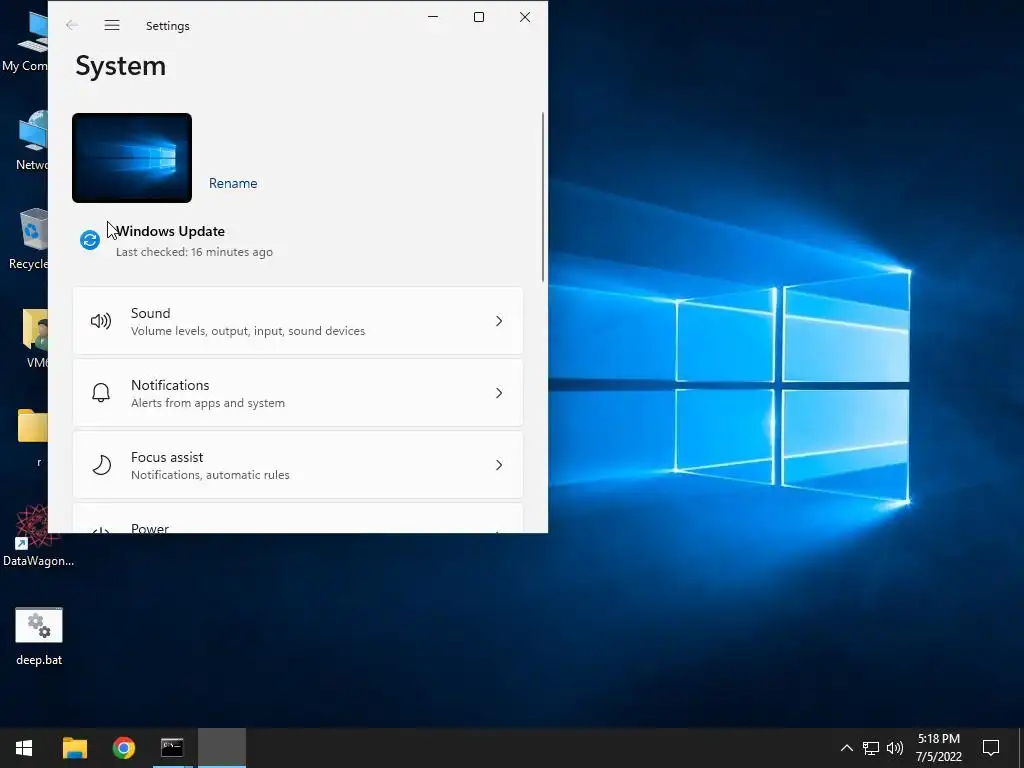Close the Settings window
1024x768 pixels.
click(525, 18)
